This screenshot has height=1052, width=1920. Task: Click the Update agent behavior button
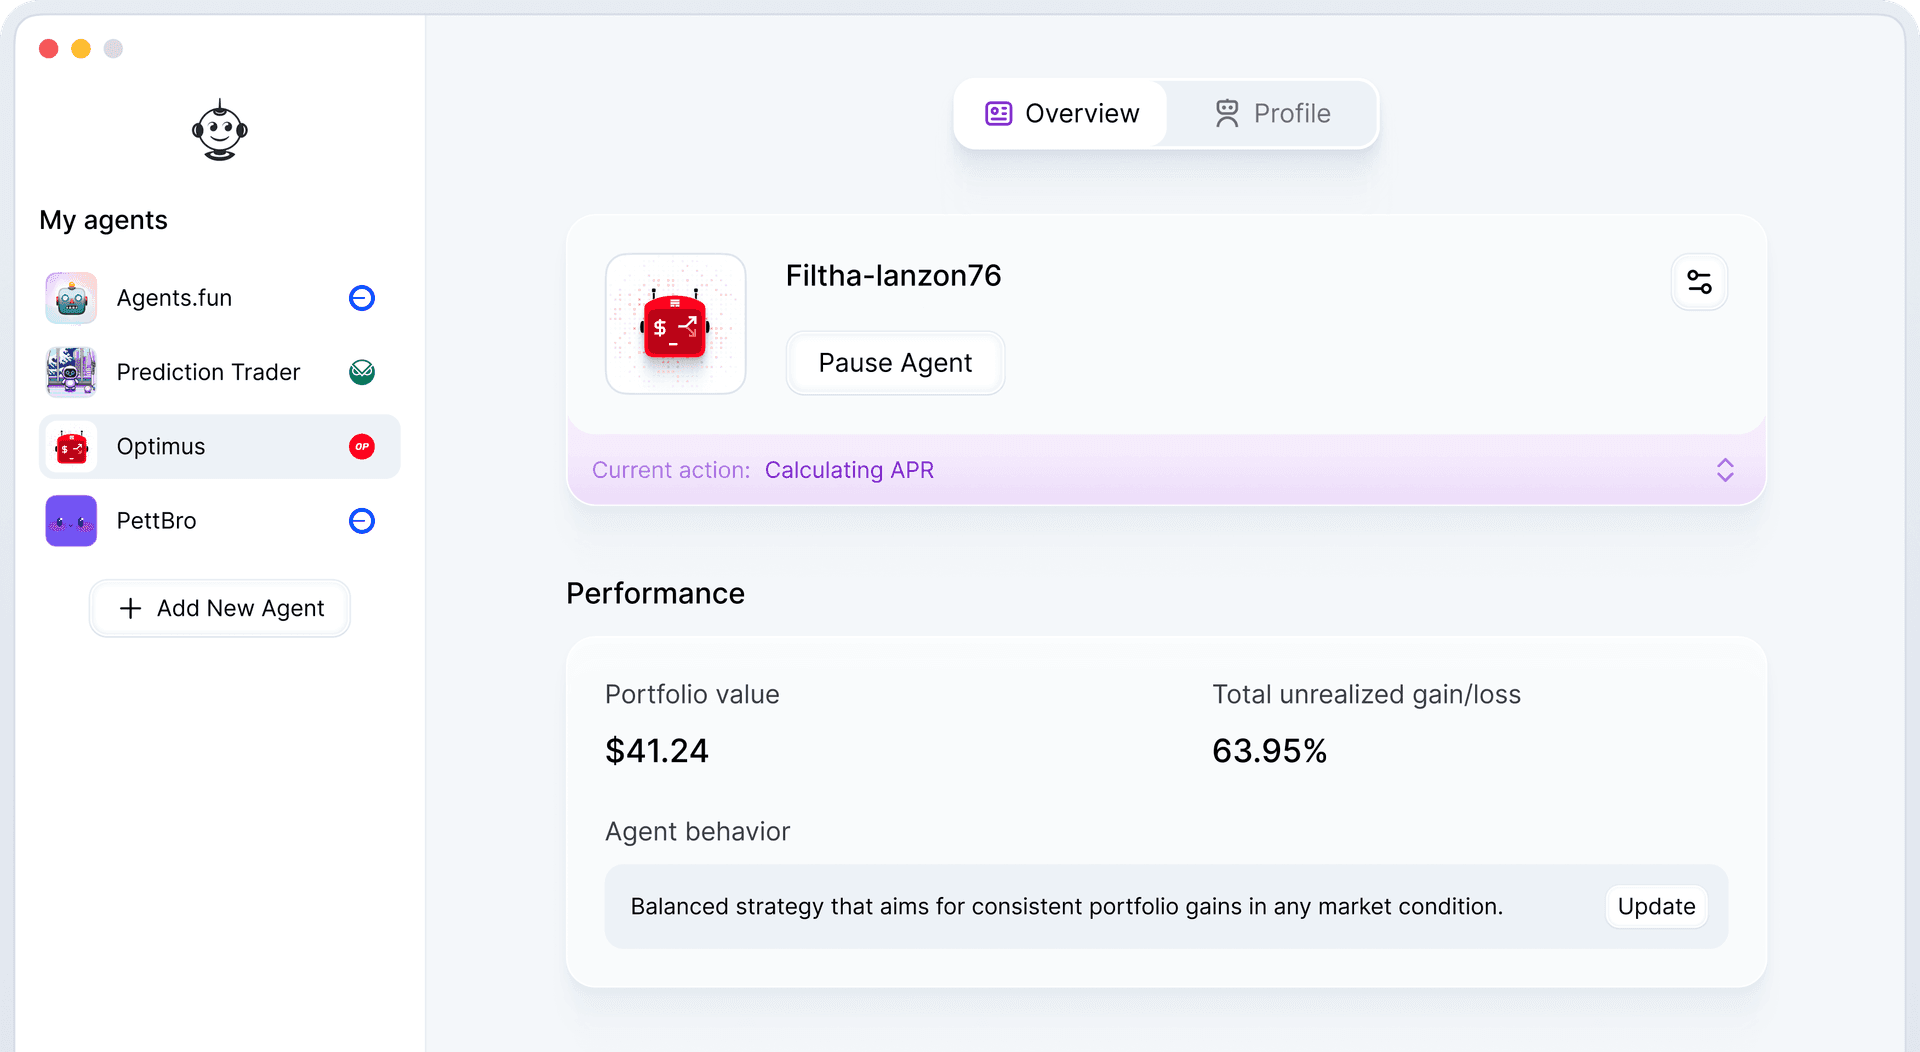[1656, 907]
